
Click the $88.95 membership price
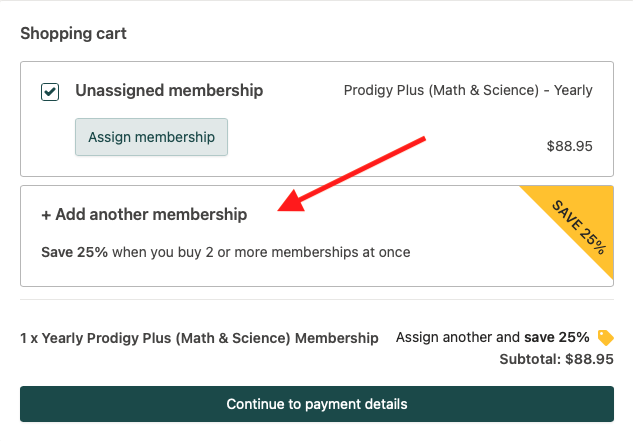point(569,146)
